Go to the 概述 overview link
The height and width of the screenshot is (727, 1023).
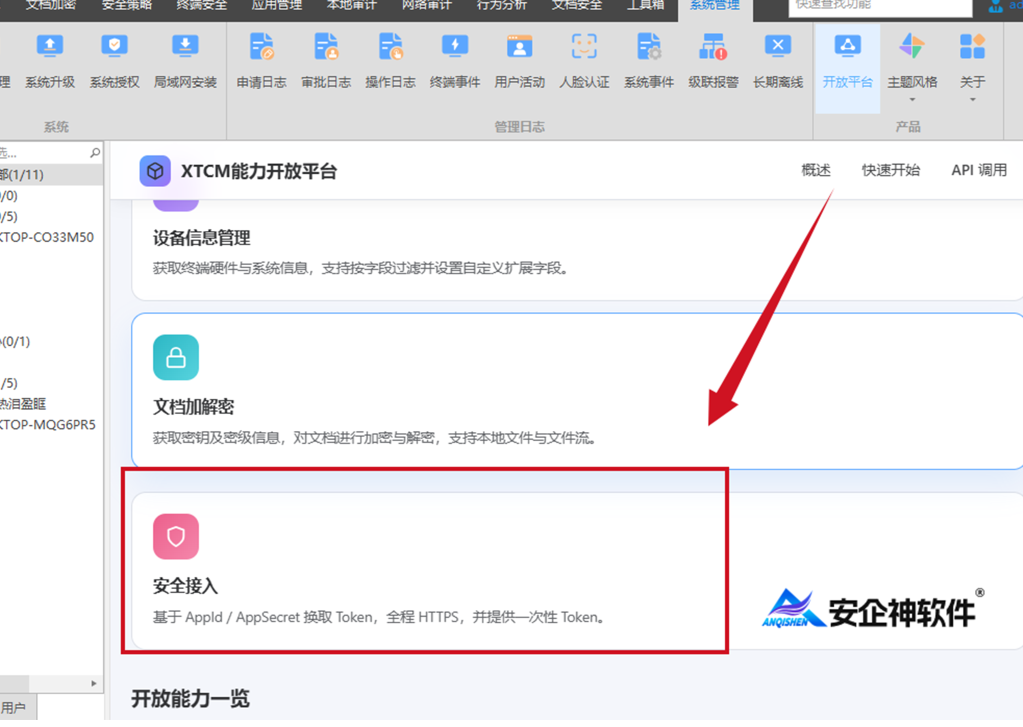pos(816,170)
